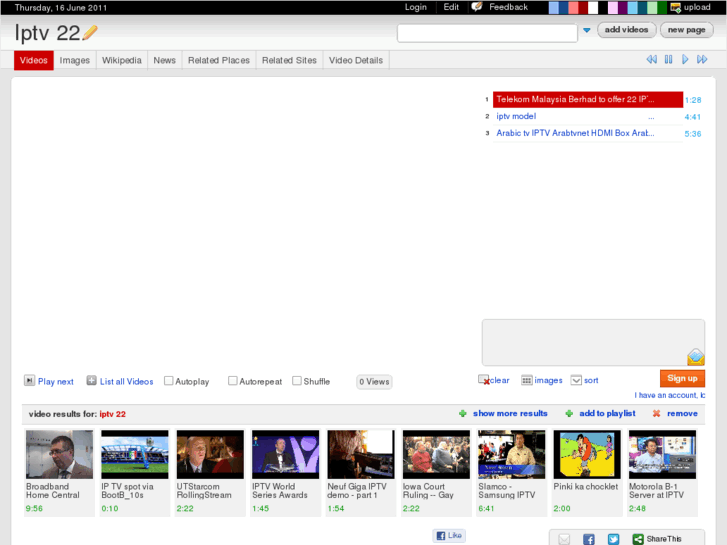Share on Twitter using the bird icon
Viewport: 727px width, 545px height.
point(613,539)
